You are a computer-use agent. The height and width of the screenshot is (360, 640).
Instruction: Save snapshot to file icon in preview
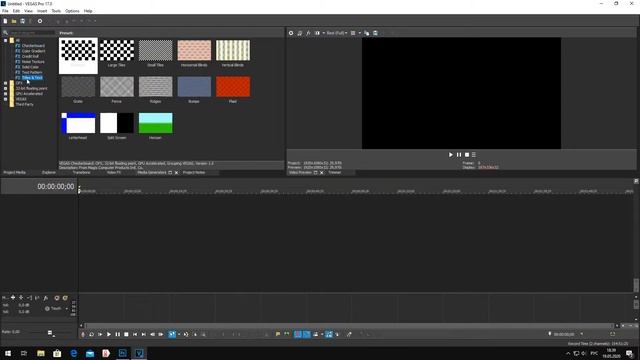point(376,33)
